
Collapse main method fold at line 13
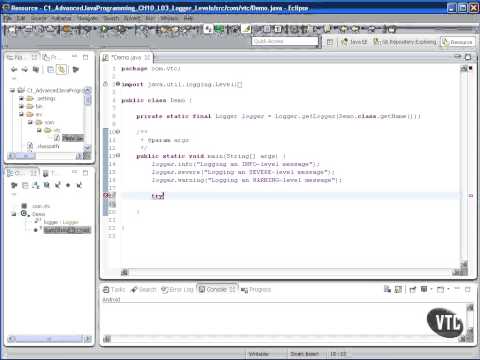coord(118,156)
